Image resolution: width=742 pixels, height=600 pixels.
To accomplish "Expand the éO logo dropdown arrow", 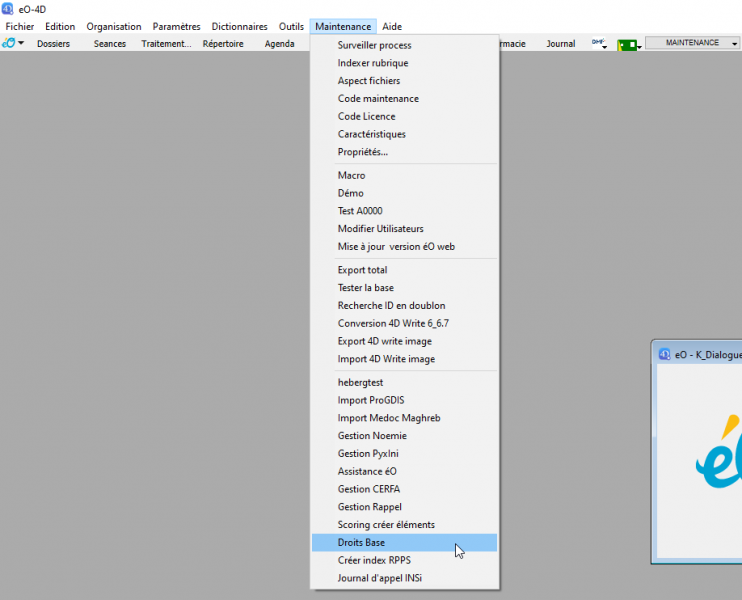I will coord(21,43).
